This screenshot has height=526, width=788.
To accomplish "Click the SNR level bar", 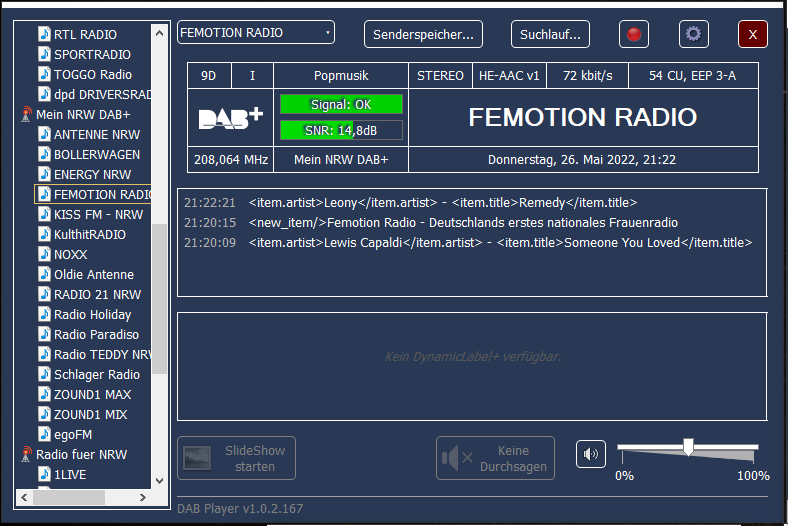I will pyautogui.click(x=341, y=131).
